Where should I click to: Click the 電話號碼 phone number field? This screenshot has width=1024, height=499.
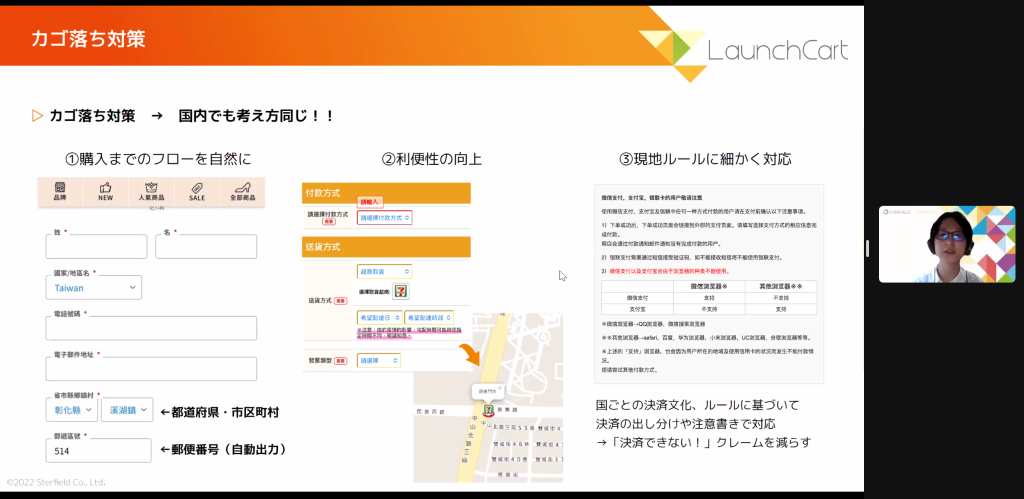[x=150, y=328]
